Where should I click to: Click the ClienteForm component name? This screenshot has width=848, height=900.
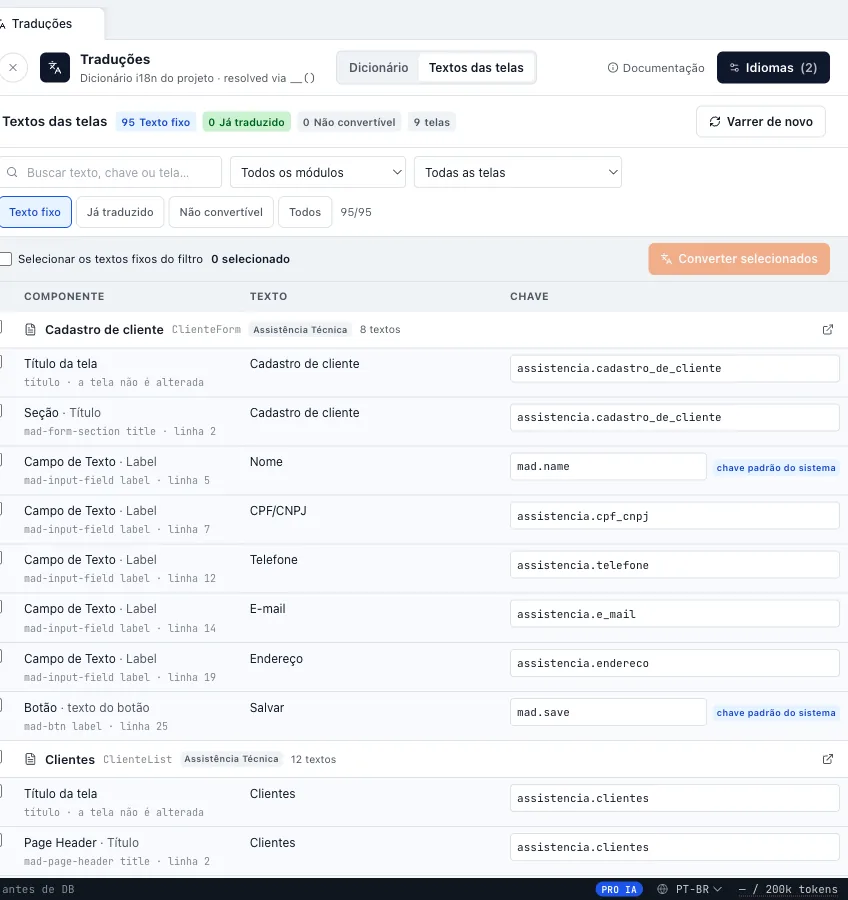coord(206,329)
